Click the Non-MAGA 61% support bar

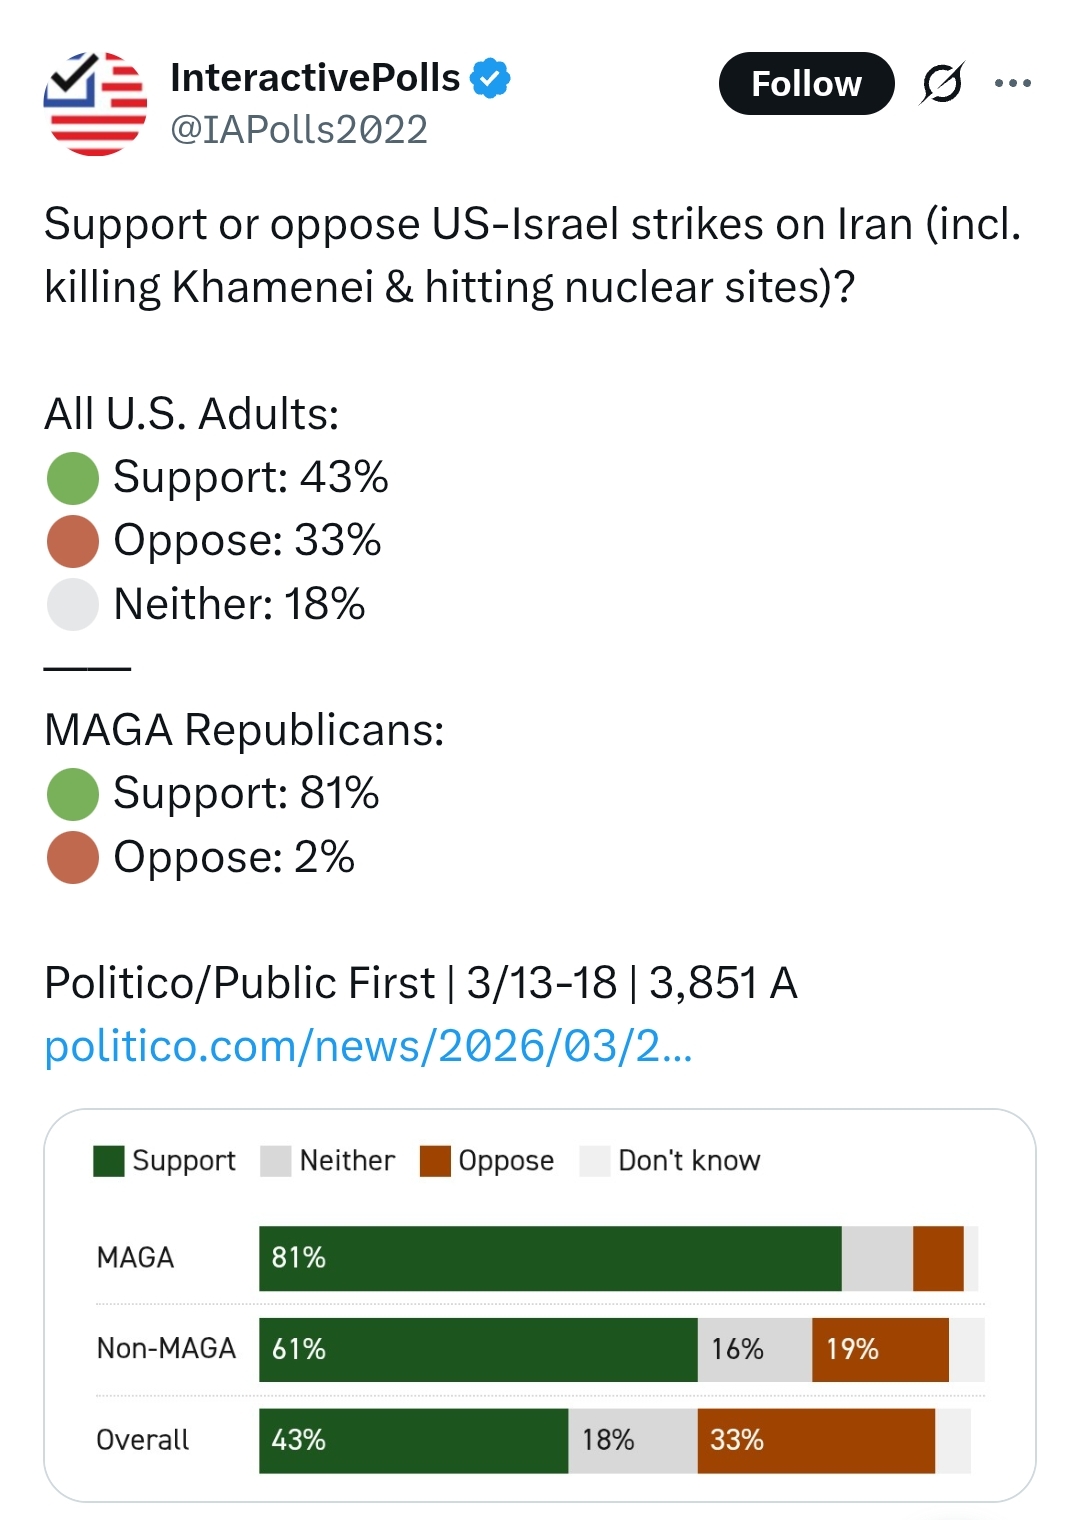point(478,1350)
